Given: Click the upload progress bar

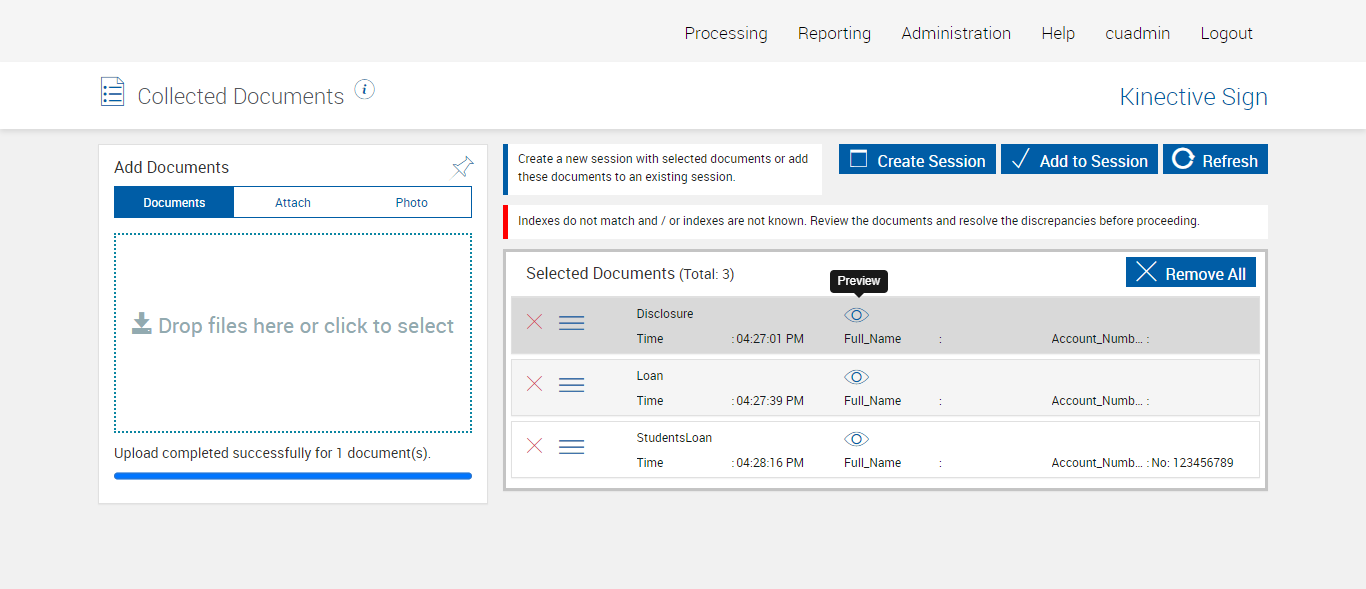Looking at the screenshot, I should click(293, 476).
